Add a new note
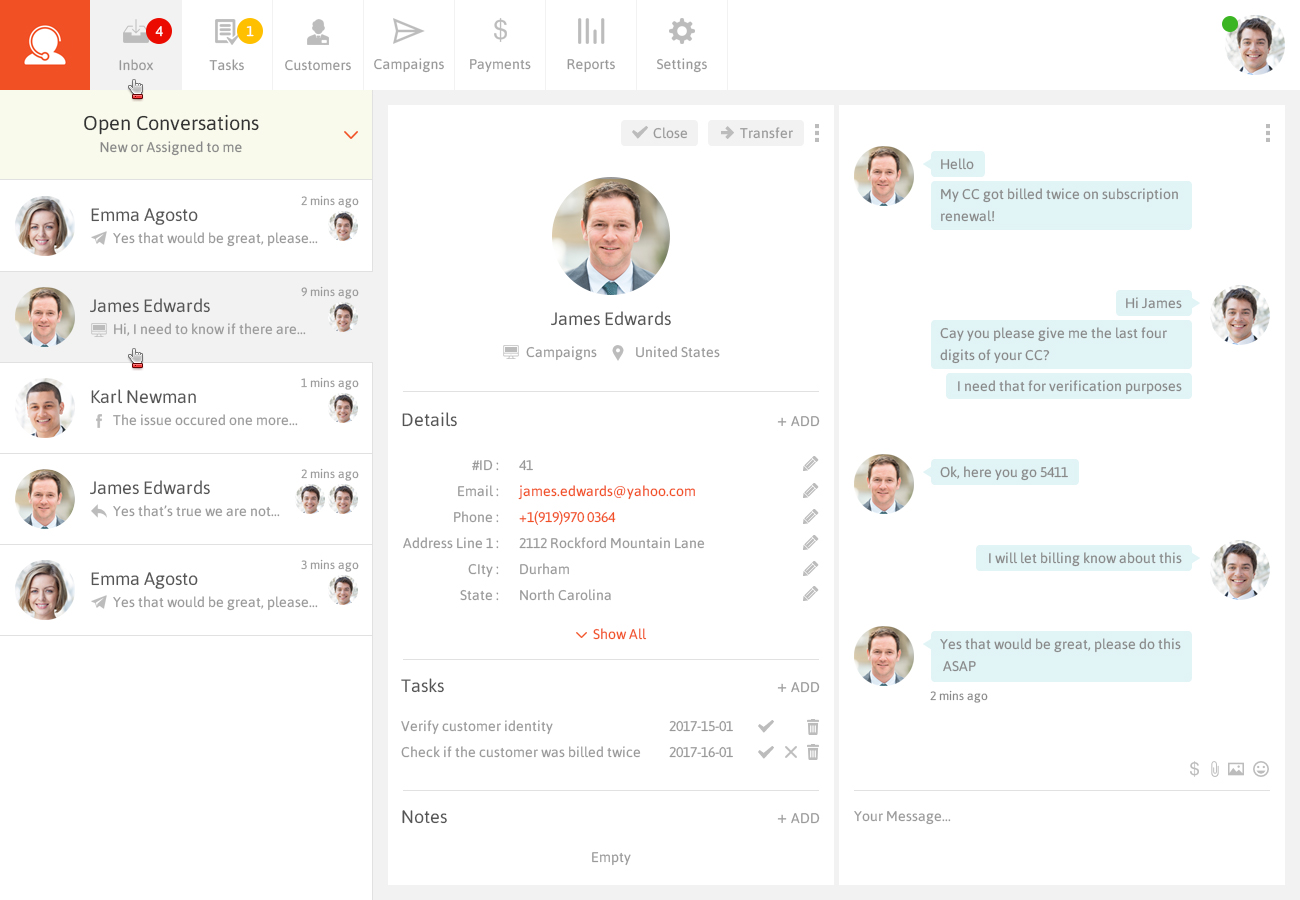 tap(798, 818)
